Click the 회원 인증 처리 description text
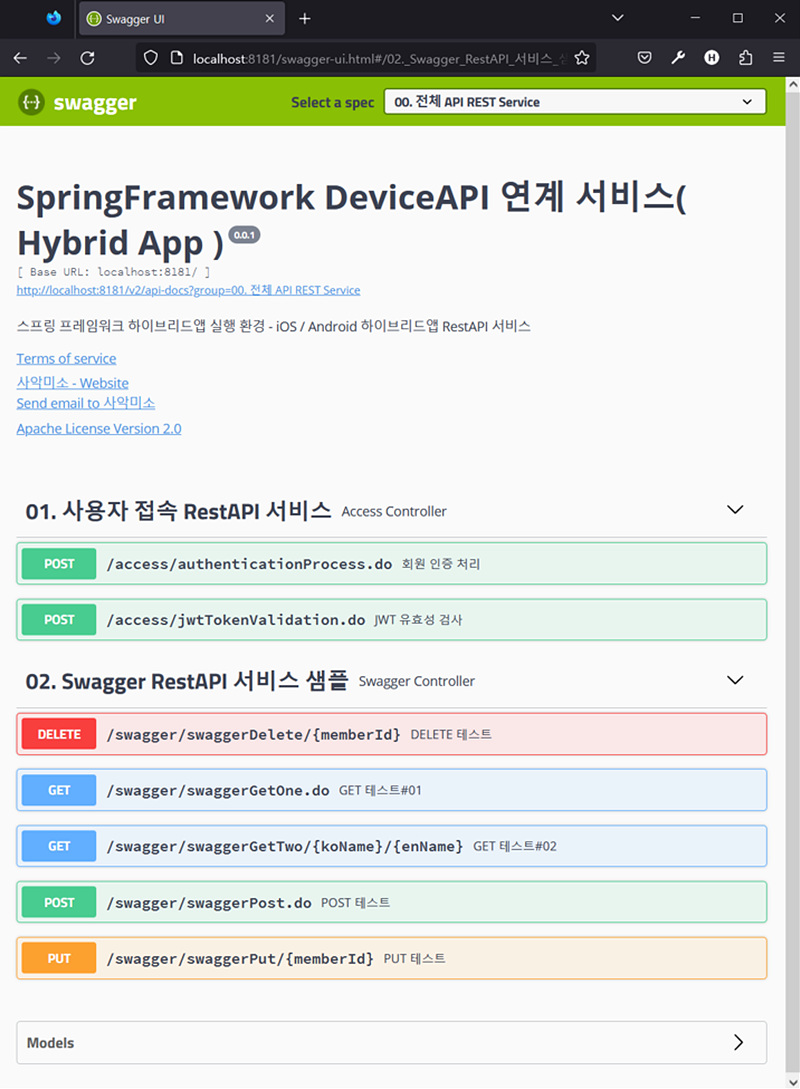The image size is (800, 1089). [x=441, y=564]
